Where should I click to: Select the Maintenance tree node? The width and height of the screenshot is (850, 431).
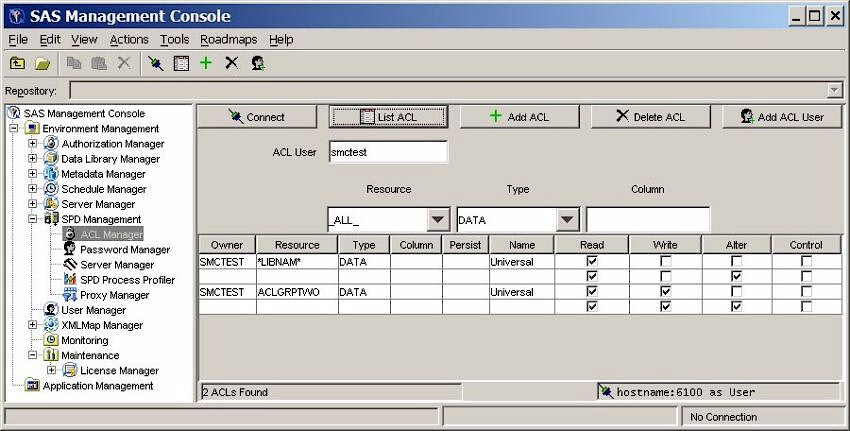[x=90, y=355]
